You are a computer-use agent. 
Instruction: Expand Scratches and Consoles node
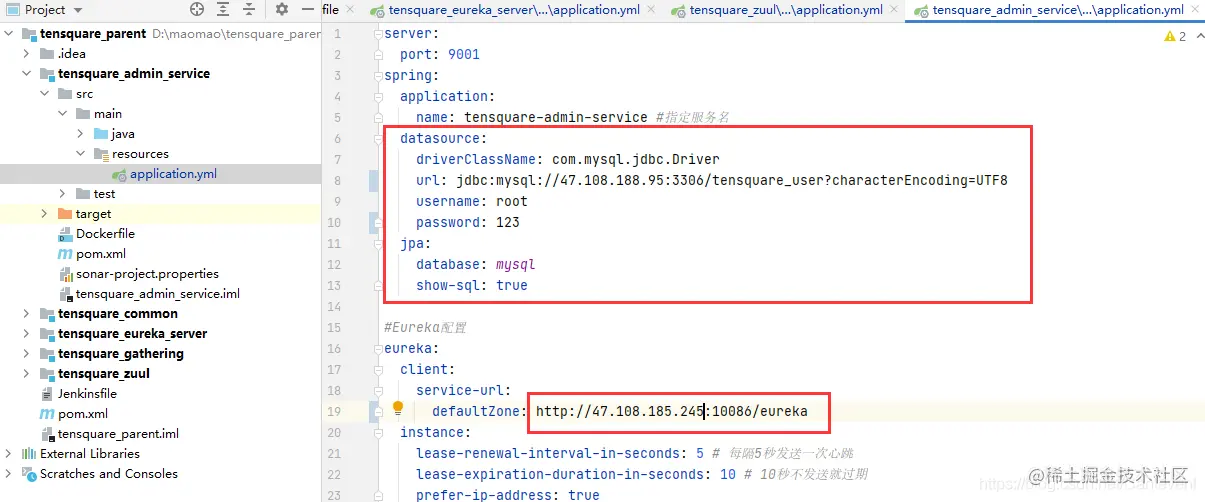pos(10,473)
